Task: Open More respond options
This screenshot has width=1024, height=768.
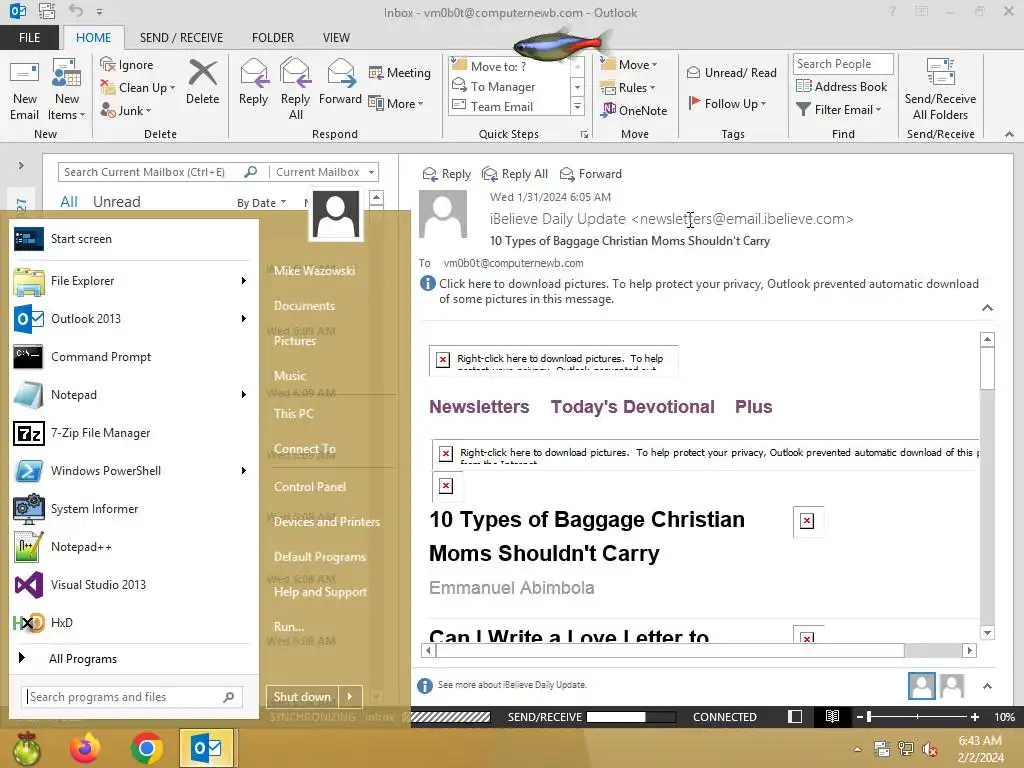Action: 396,103
